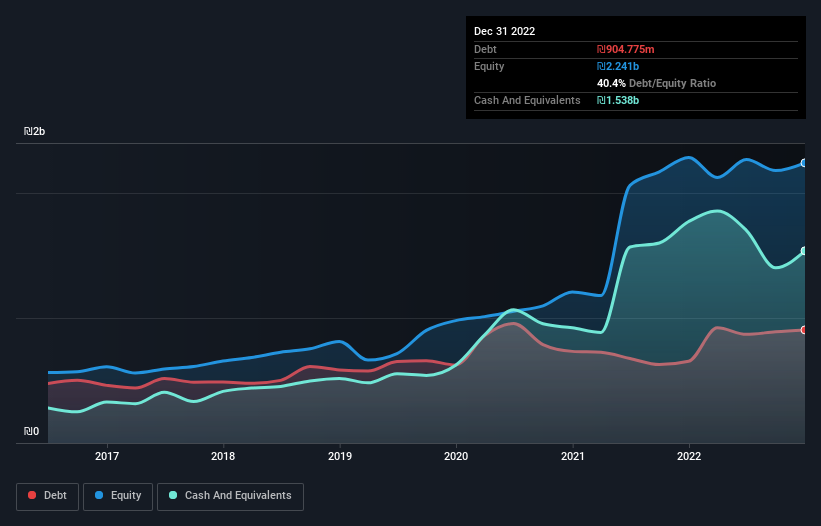Click the 2018 x-axis label

click(223, 456)
